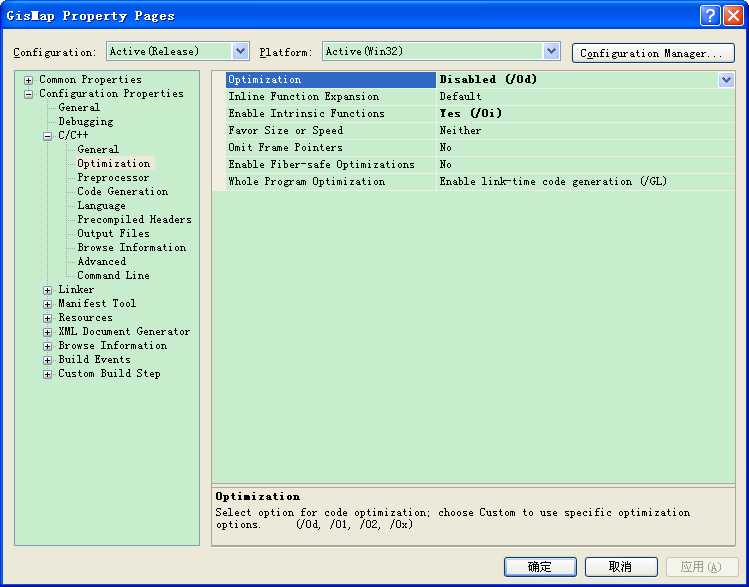Expand the Resources tree node
The width and height of the screenshot is (749, 587).
(47, 318)
